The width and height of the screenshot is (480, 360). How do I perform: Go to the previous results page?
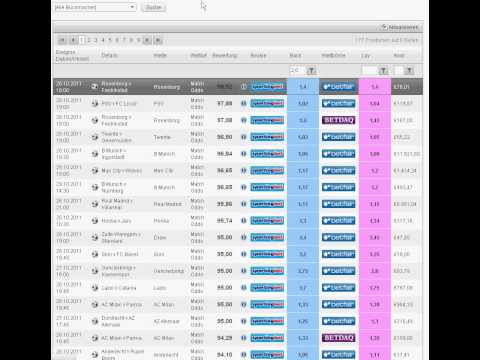73,40
